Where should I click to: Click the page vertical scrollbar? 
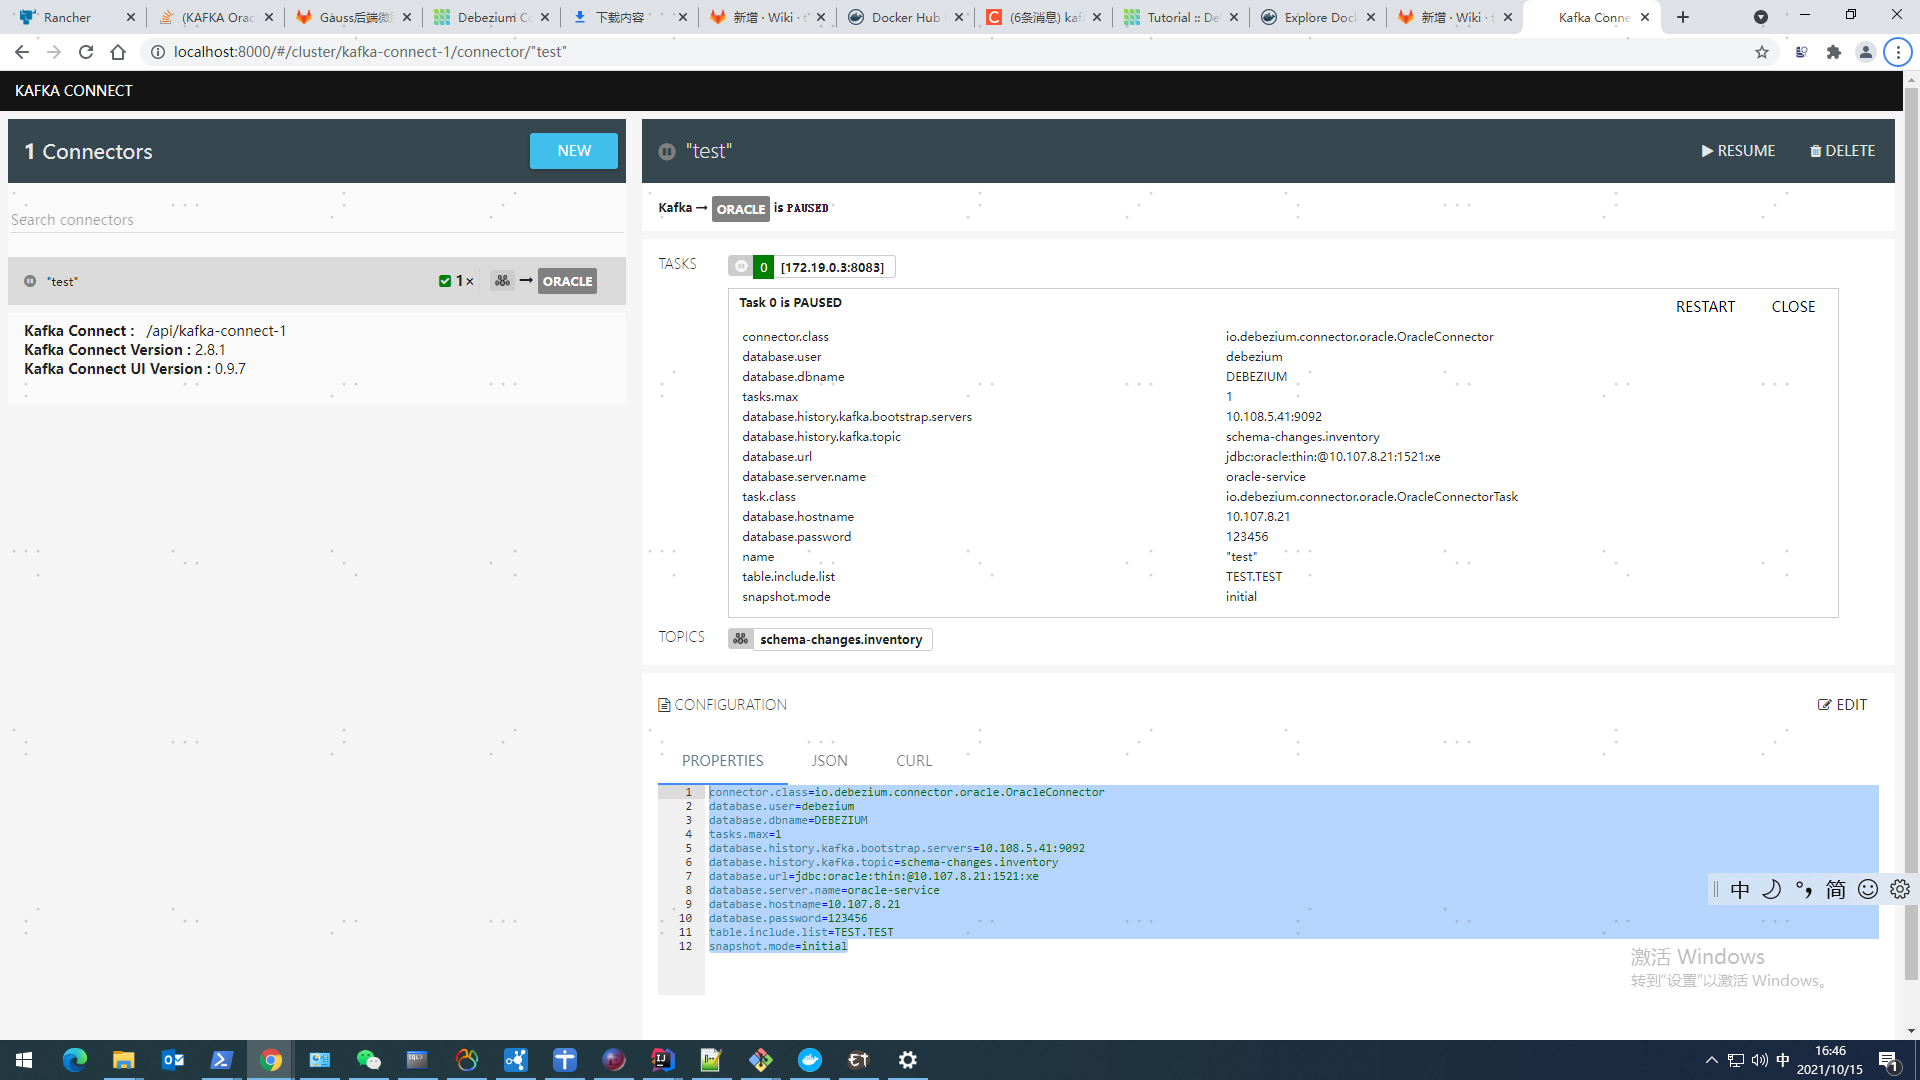(x=1911, y=535)
